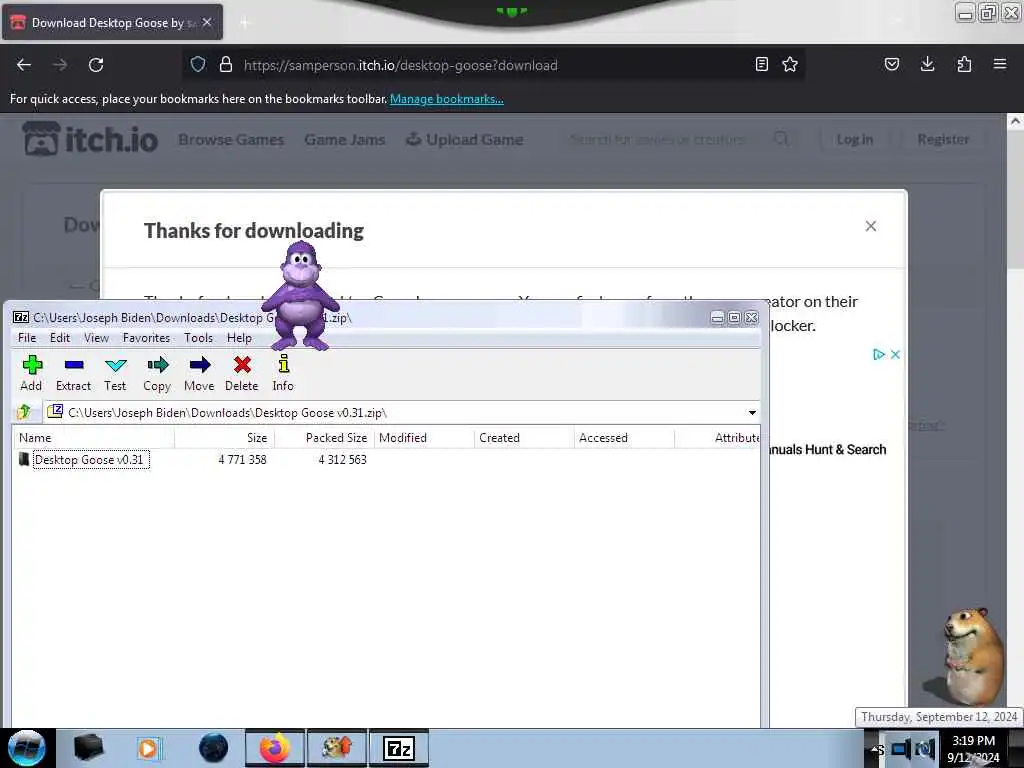Screen dimensions: 1024x768
Task: Expand the 7-Zip address path dropdown
Action: click(752, 413)
